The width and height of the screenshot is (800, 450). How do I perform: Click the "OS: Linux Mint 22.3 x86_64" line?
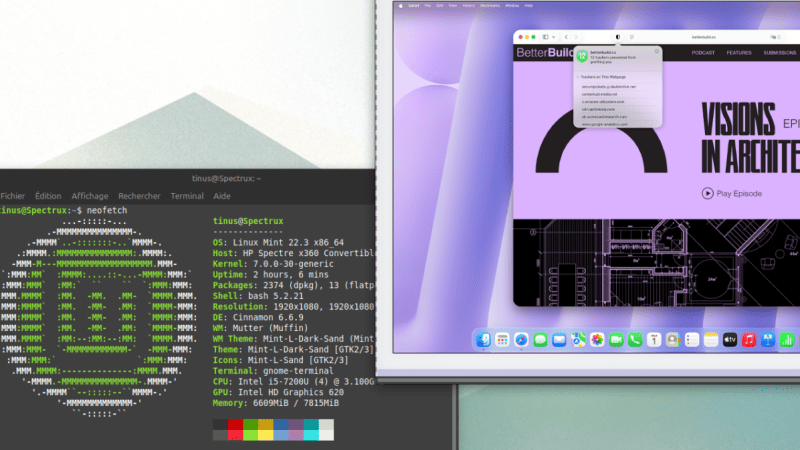(278, 242)
